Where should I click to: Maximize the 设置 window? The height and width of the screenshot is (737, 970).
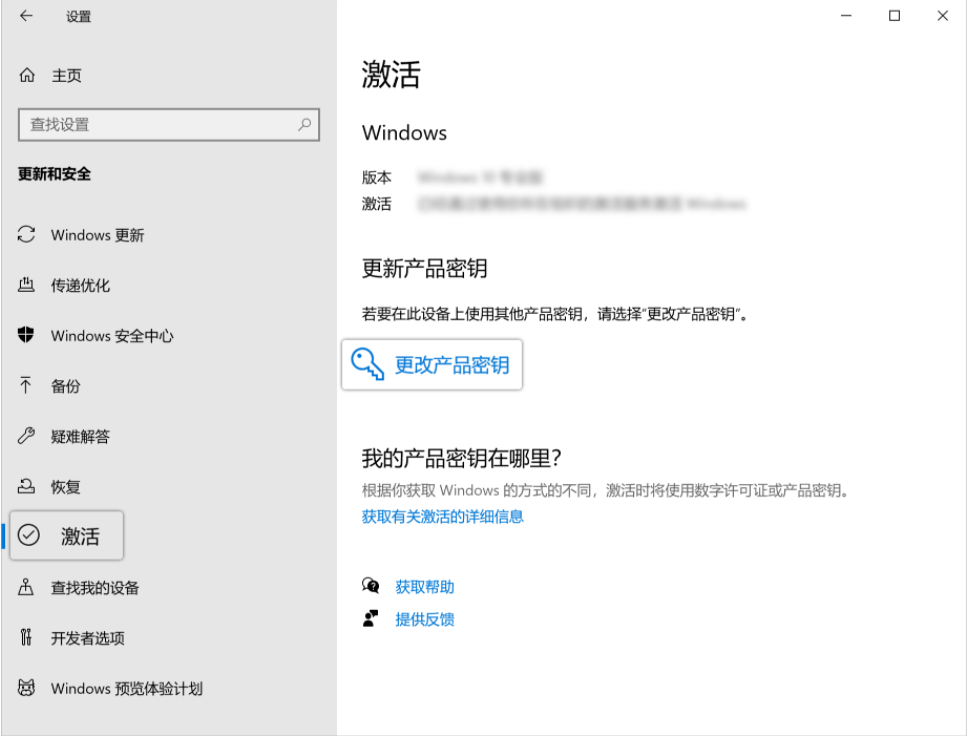895,15
